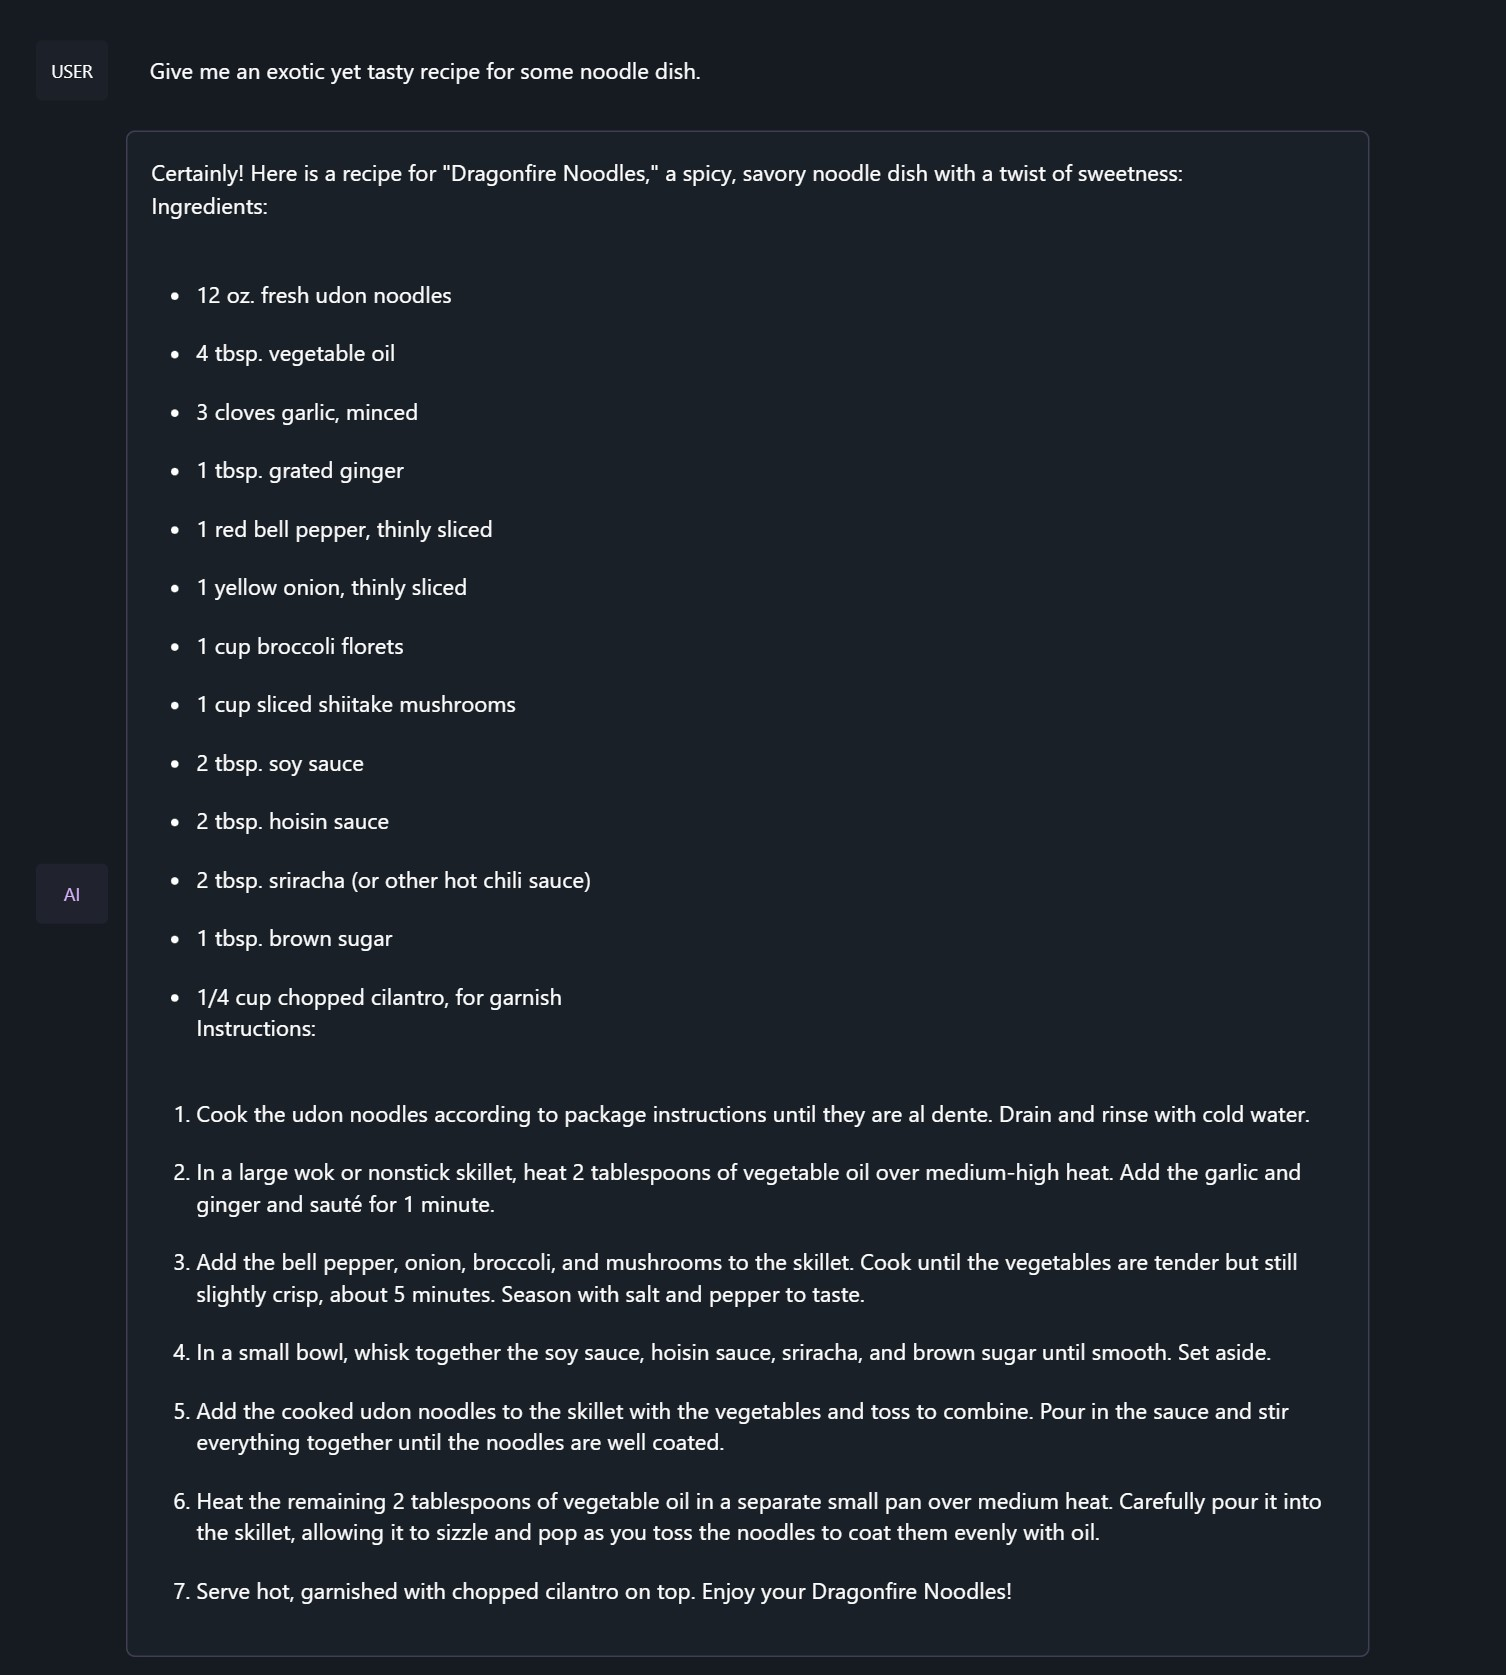Click the "4 tbsp. vegetable oil" ingredient
1506x1675 pixels.
click(x=295, y=354)
